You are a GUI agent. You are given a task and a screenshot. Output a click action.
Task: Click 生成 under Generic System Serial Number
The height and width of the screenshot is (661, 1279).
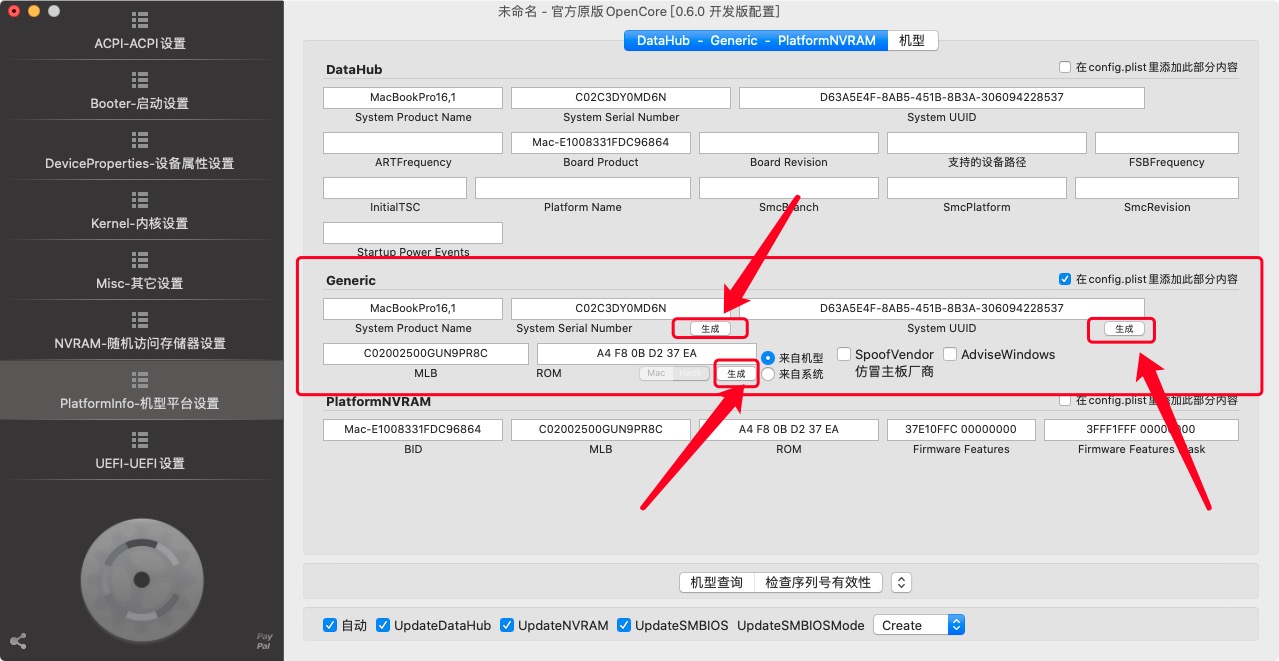pyautogui.click(x=710, y=328)
